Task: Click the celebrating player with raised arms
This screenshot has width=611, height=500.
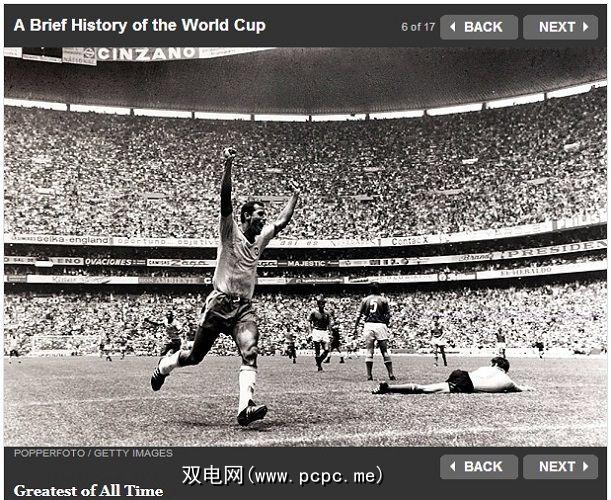Action: (x=230, y=284)
